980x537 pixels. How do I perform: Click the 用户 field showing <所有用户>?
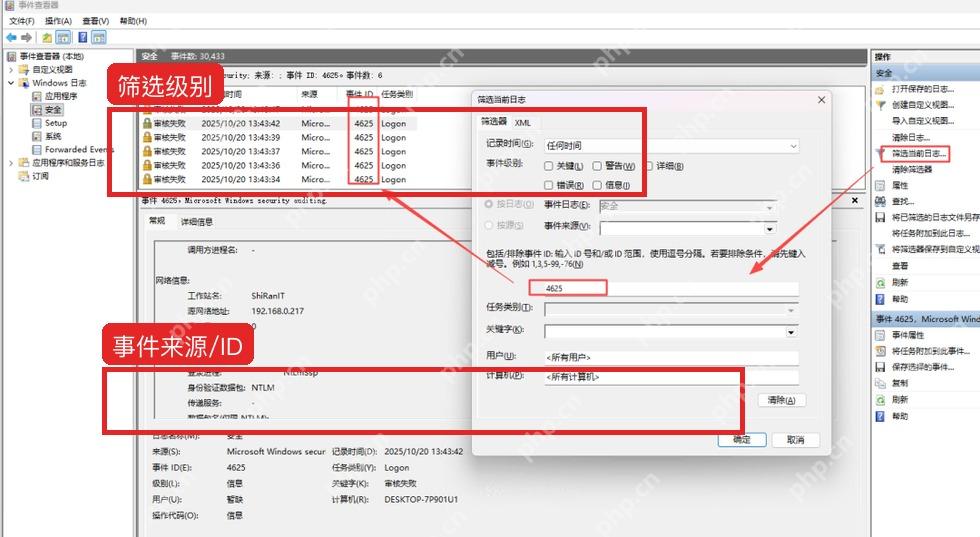tap(671, 358)
